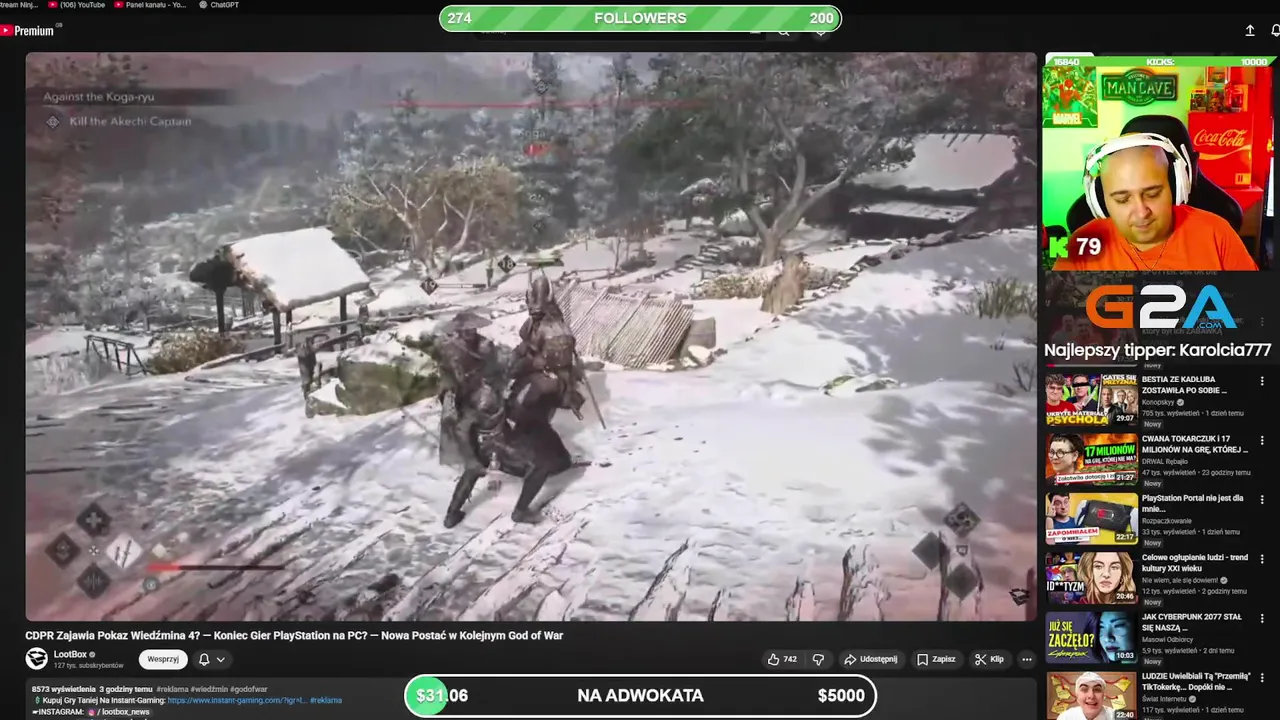1280x720 pixels.
Task: Click the NA ADWOKATA donation goal bar
Action: pyautogui.click(x=640, y=696)
